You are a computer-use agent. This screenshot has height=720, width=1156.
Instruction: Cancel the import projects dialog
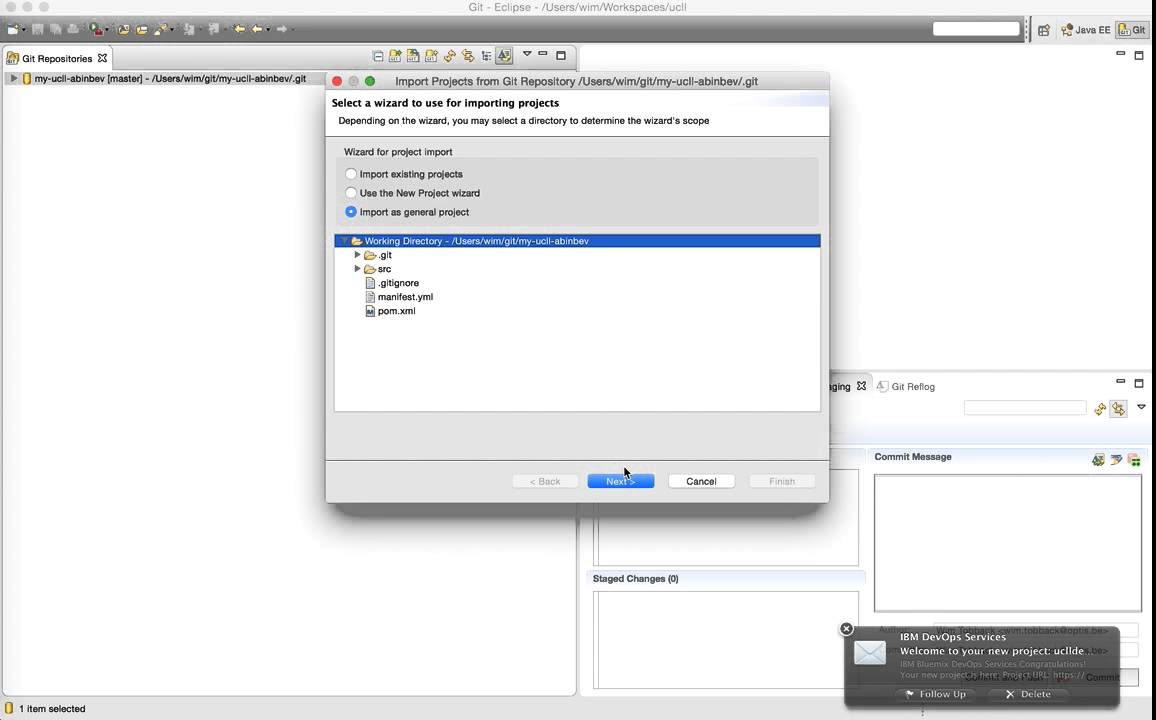701,481
